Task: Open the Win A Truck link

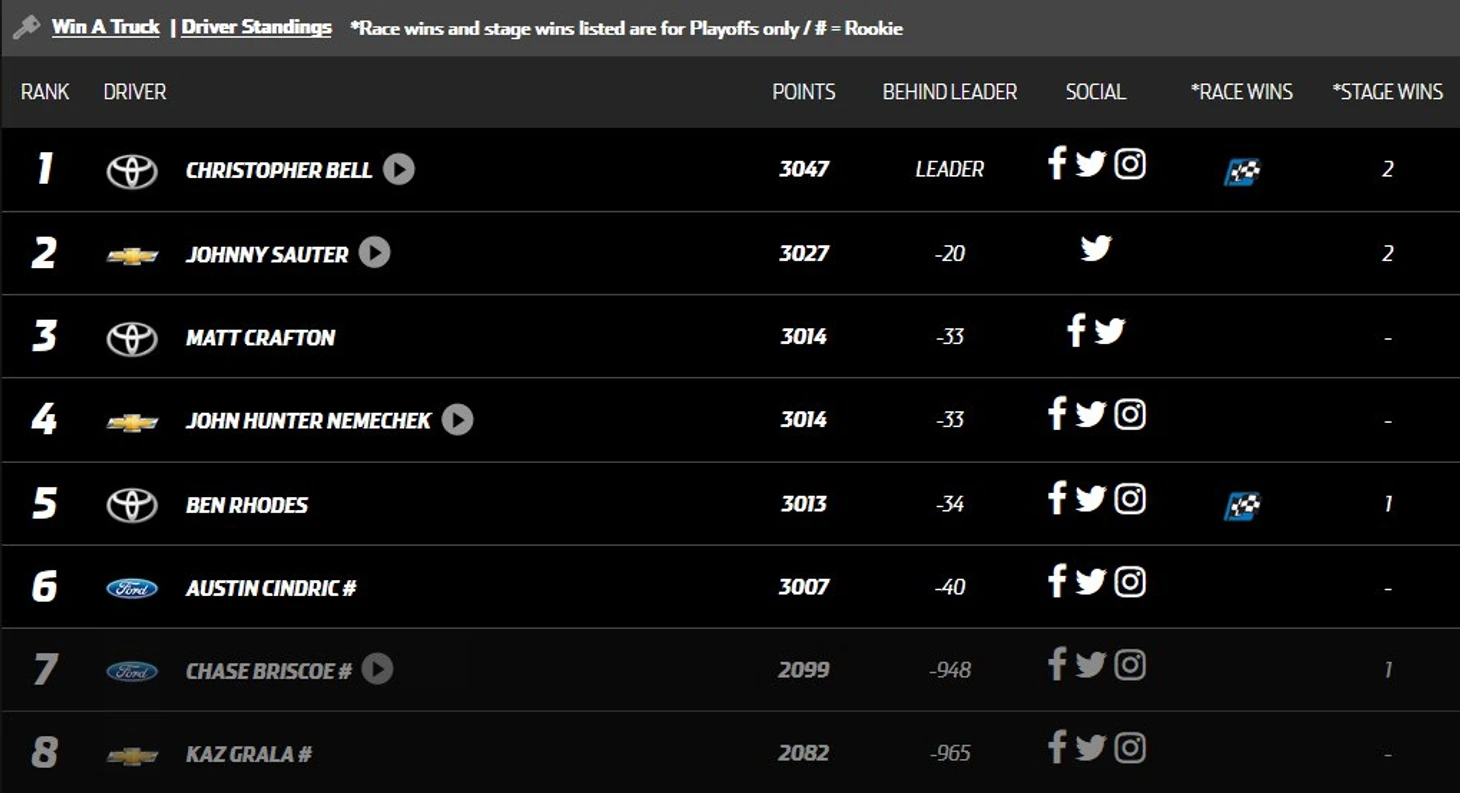Action: tap(105, 27)
